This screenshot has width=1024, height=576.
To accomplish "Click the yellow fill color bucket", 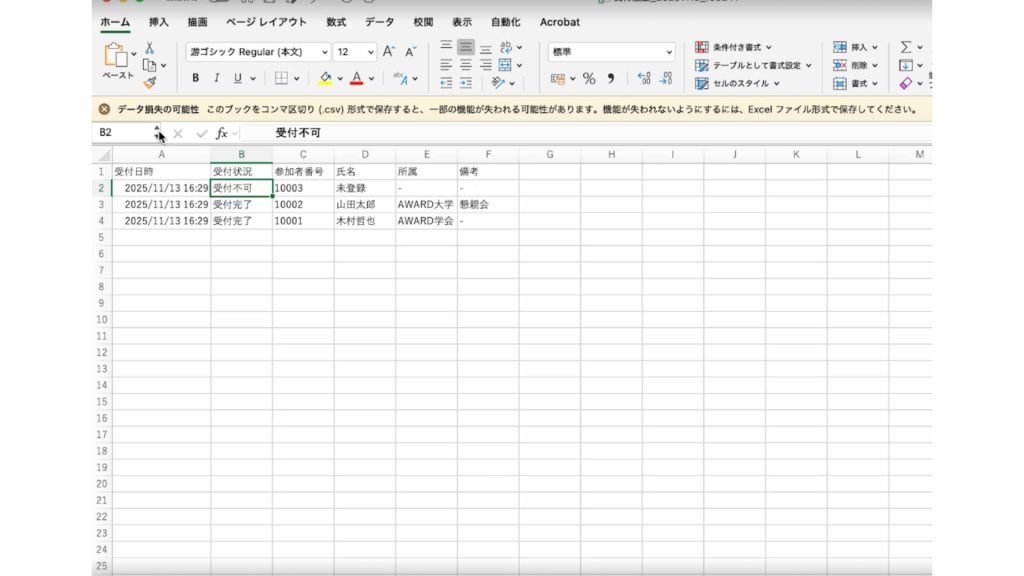I will click(x=325, y=79).
